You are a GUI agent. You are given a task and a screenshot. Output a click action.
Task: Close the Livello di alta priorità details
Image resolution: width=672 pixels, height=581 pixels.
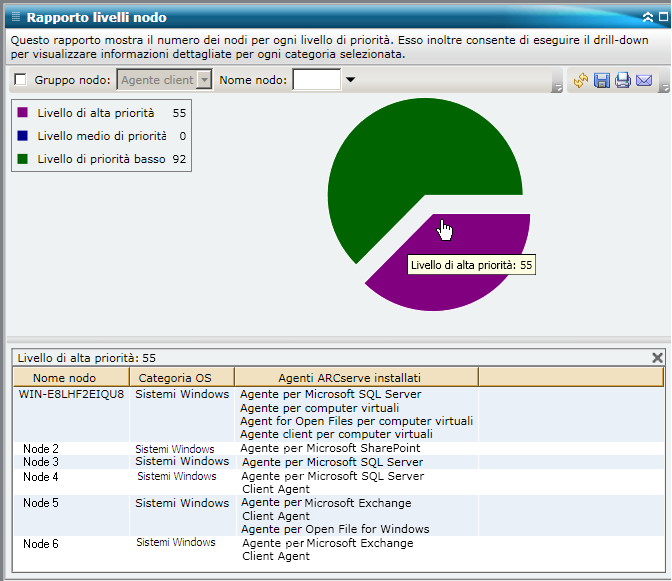pyautogui.click(x=657, y=357)
